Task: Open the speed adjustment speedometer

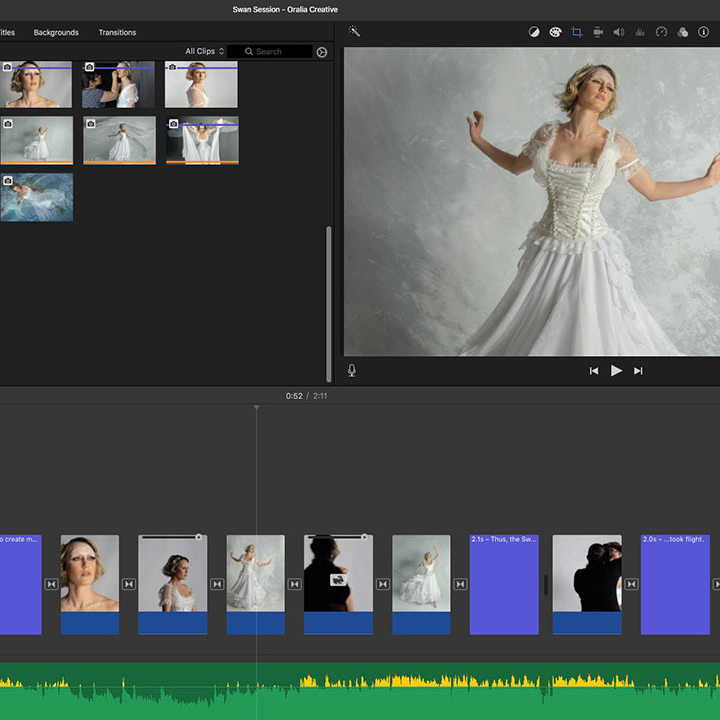Action: pyautogui.click(x=661, y=32)
